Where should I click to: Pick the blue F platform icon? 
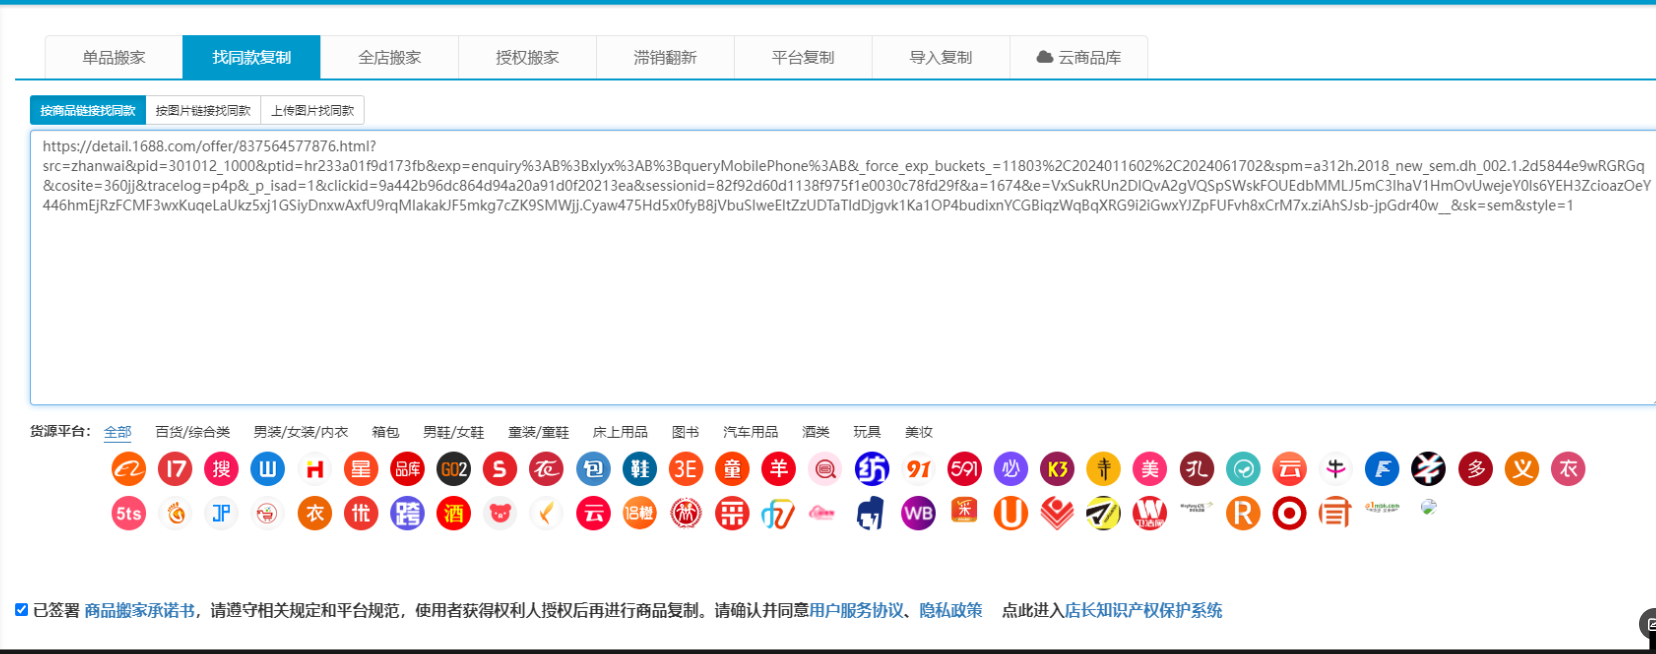coord(1382,469)
